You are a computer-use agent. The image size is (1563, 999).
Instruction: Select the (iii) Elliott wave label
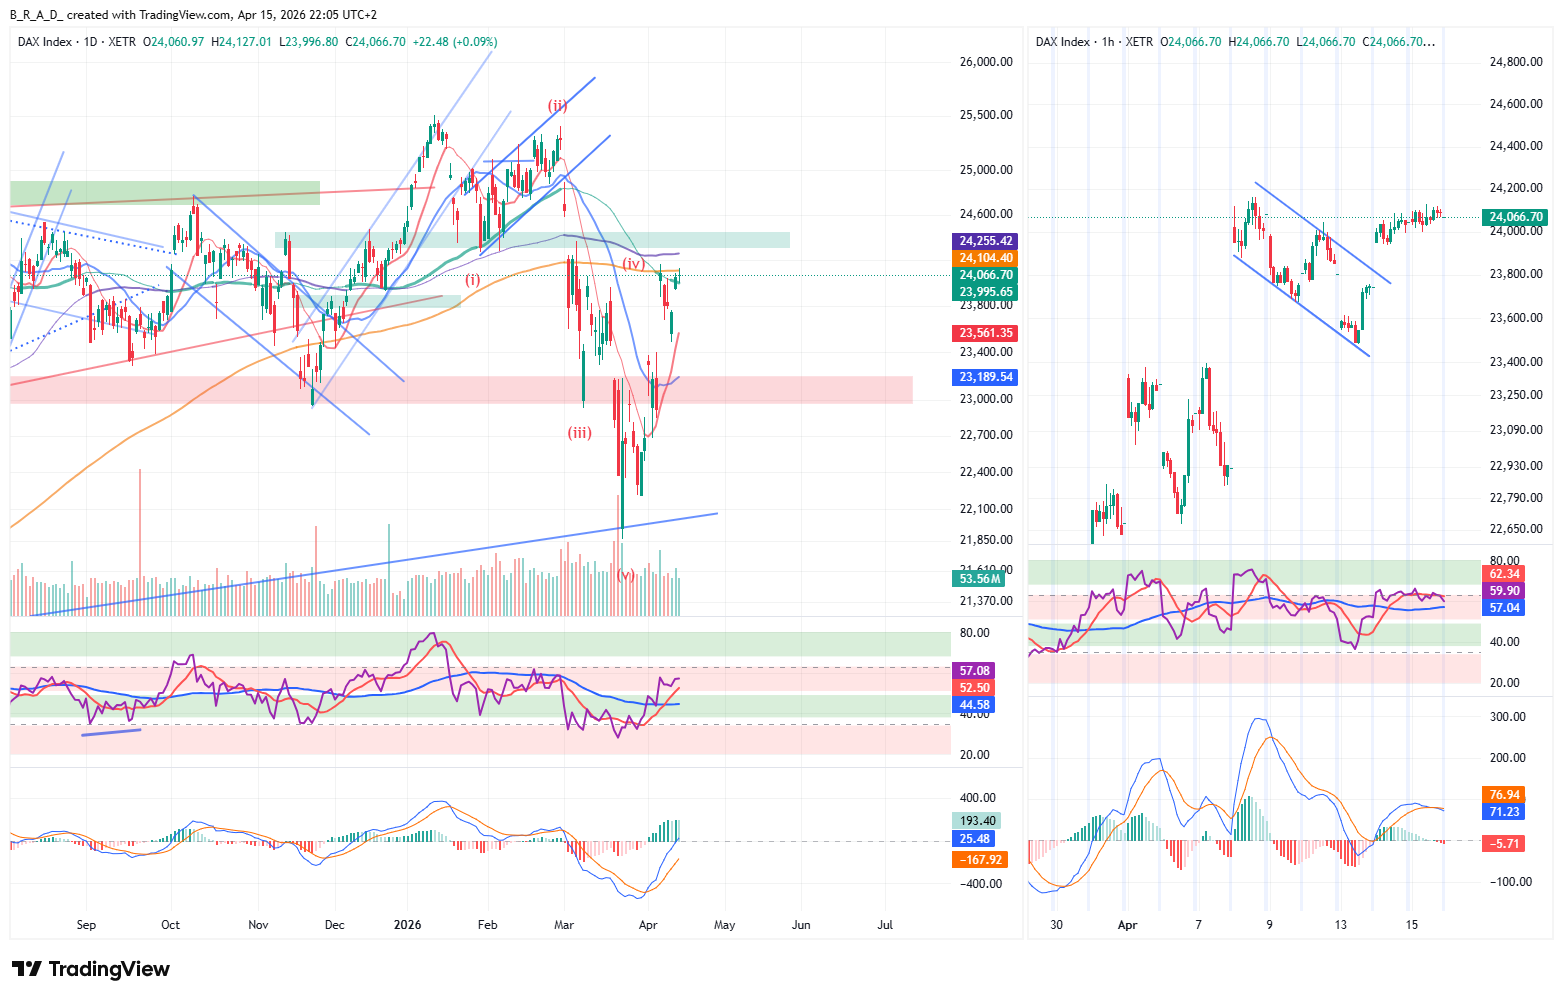click(580, 433)
